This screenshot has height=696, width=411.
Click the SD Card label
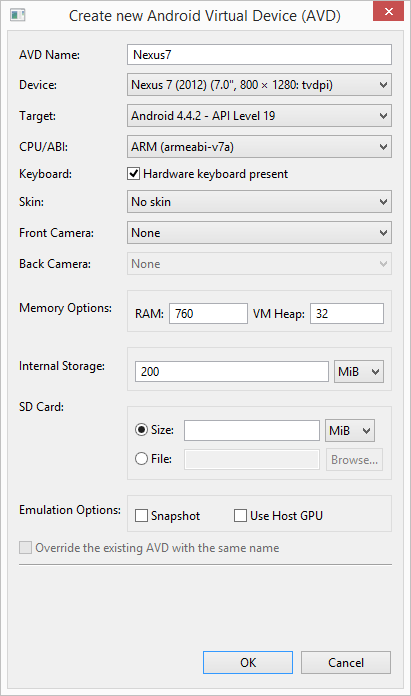41,407
